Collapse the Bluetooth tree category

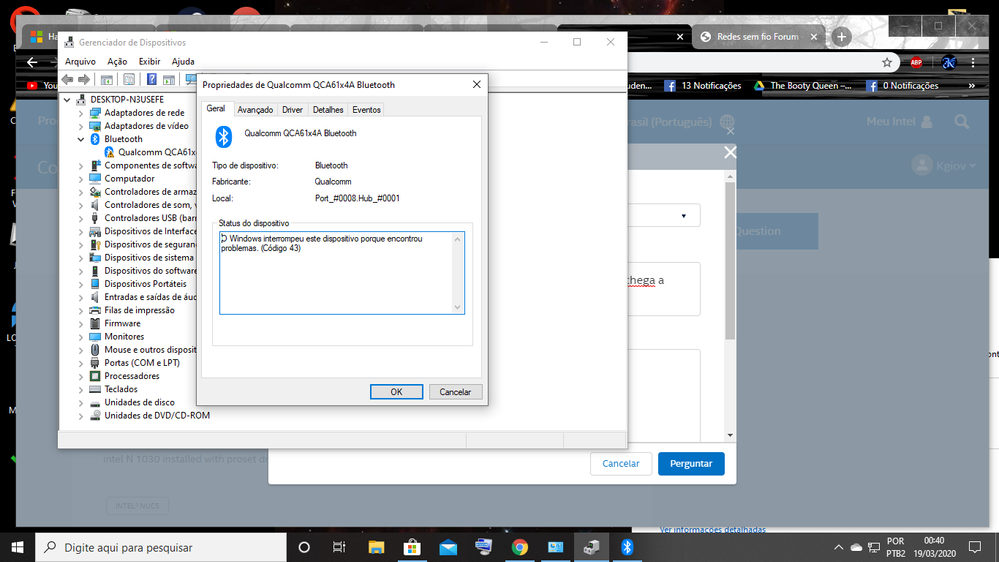tap(81, 139)
